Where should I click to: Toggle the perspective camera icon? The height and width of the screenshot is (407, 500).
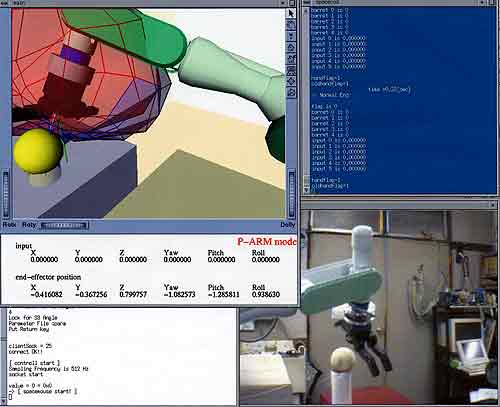[291, 92]
